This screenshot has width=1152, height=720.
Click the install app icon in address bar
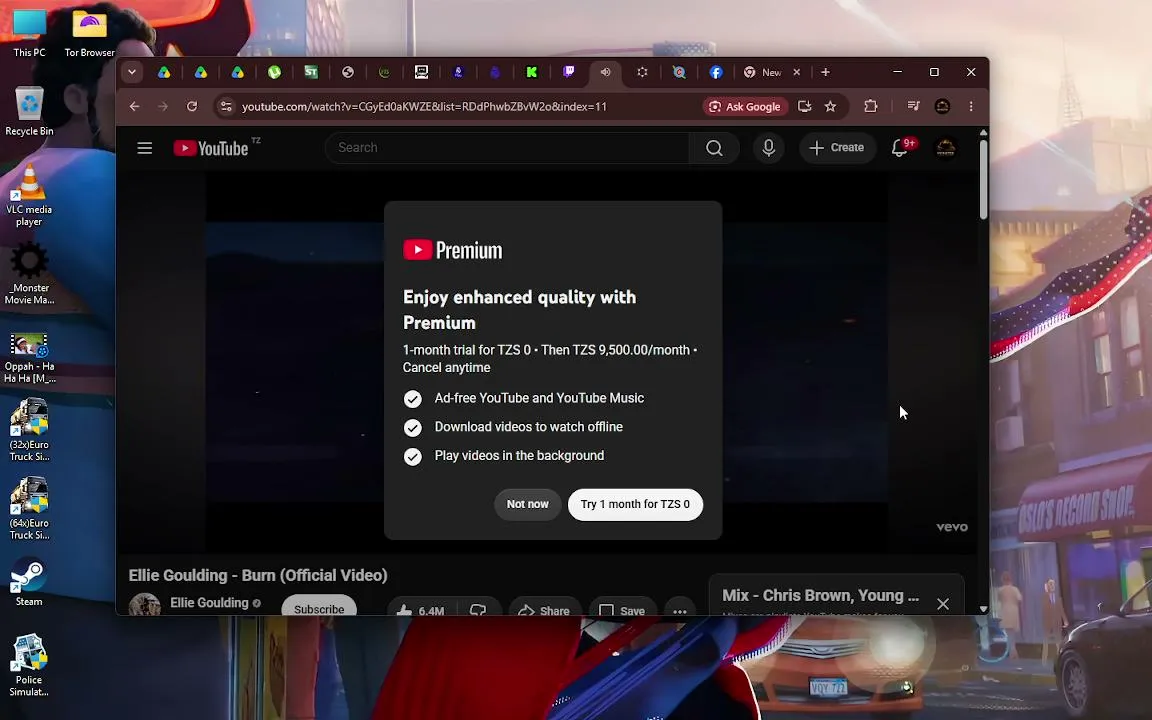click(804, 107)
